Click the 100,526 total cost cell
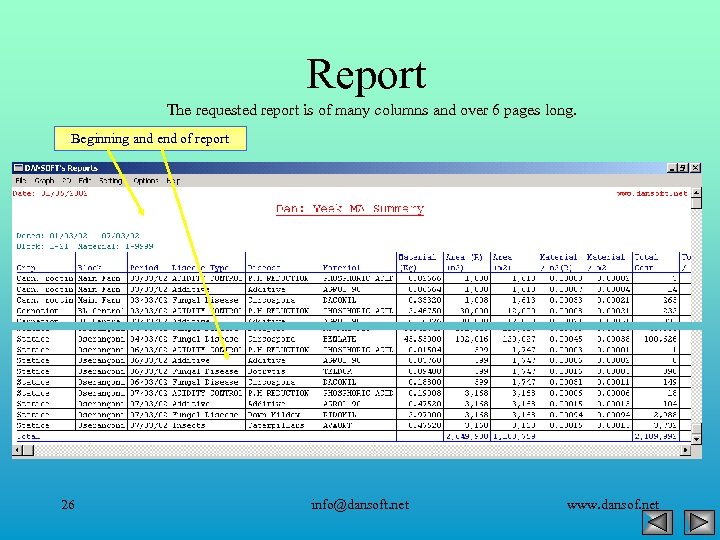720x540 pixels. point(660,339)
